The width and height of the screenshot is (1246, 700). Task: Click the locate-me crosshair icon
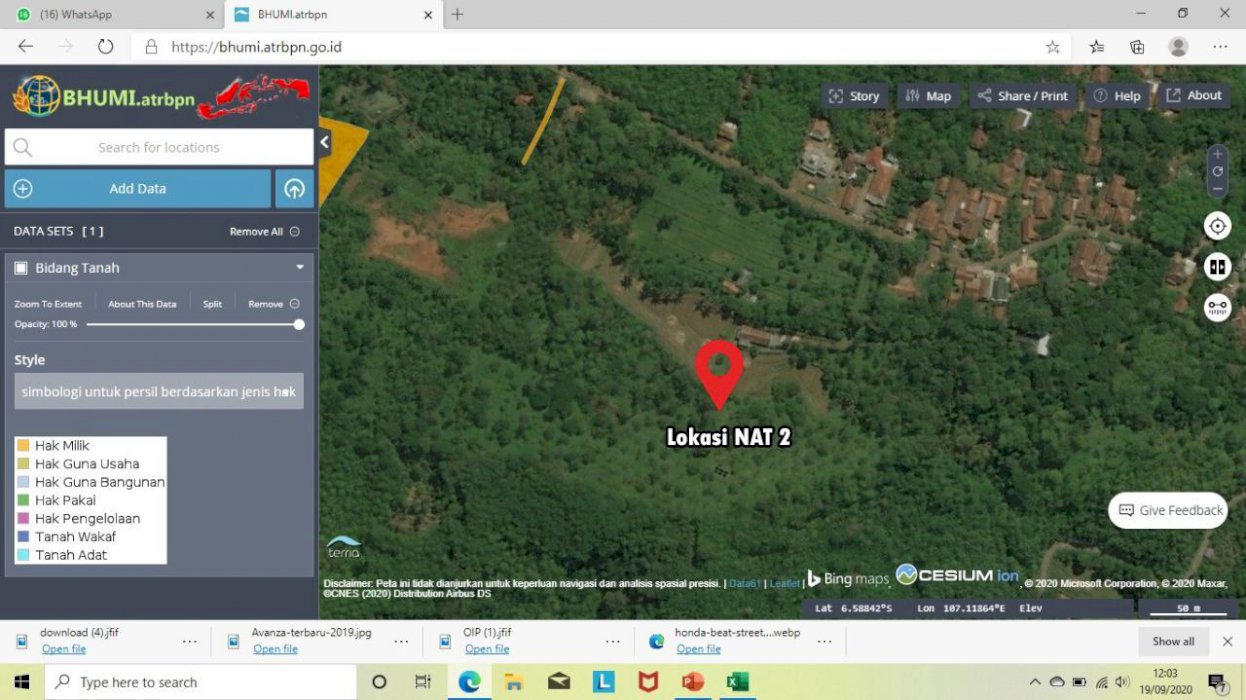pyautogui.click(x=1217, y=226)
